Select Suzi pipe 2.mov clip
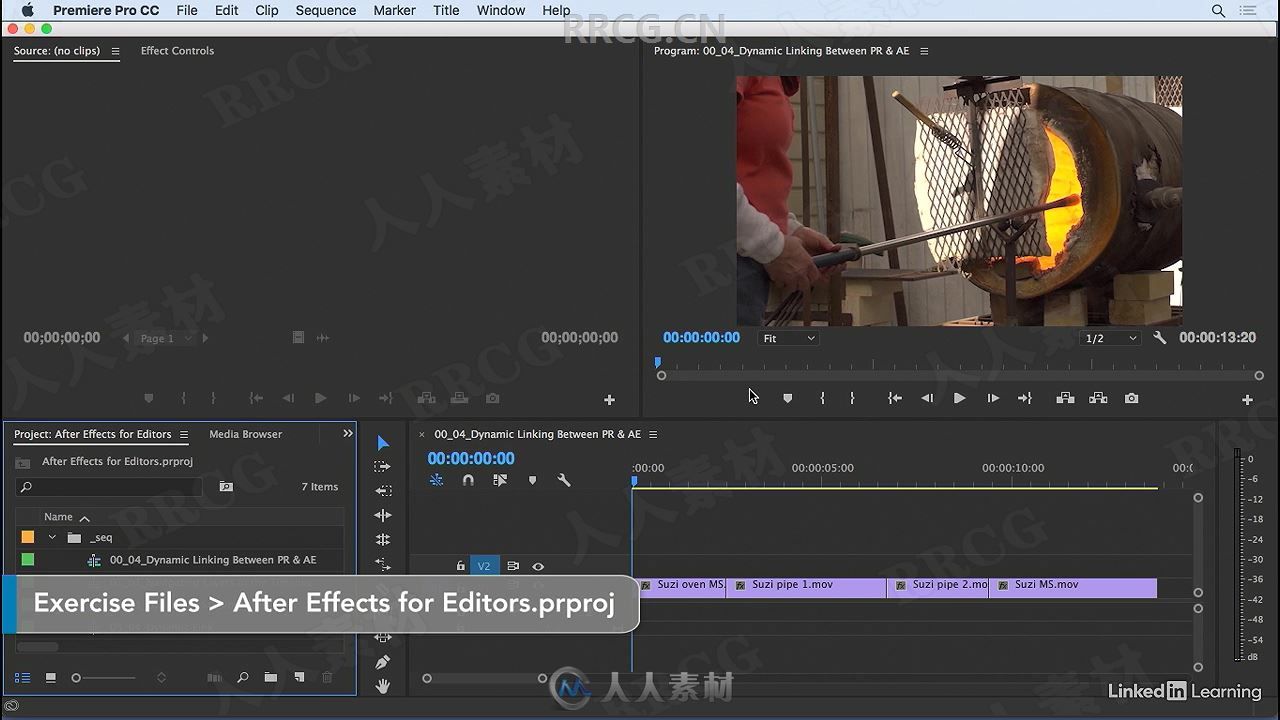Viewport: 1280px width, 720px height. (x=938, y=588)
